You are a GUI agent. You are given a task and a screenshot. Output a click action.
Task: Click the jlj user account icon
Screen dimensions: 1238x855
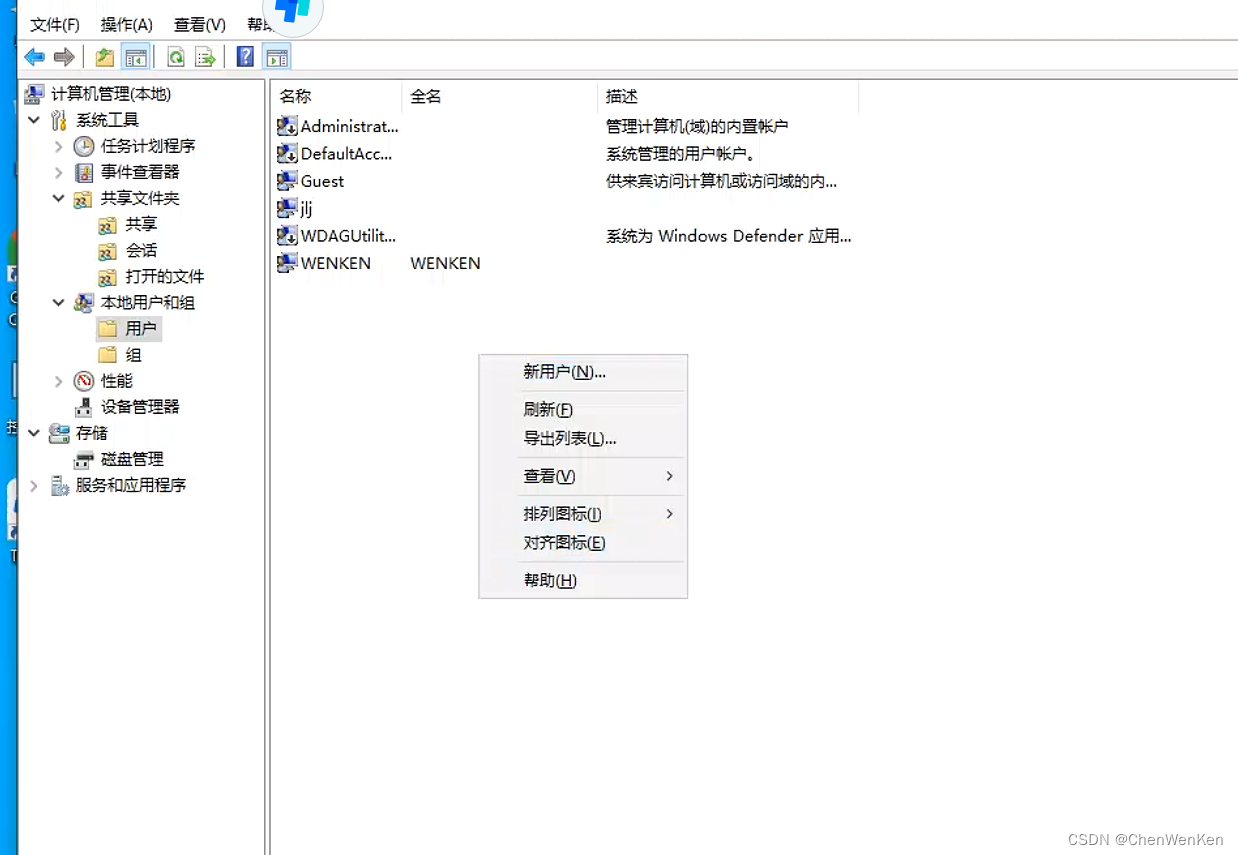[286, 208]
